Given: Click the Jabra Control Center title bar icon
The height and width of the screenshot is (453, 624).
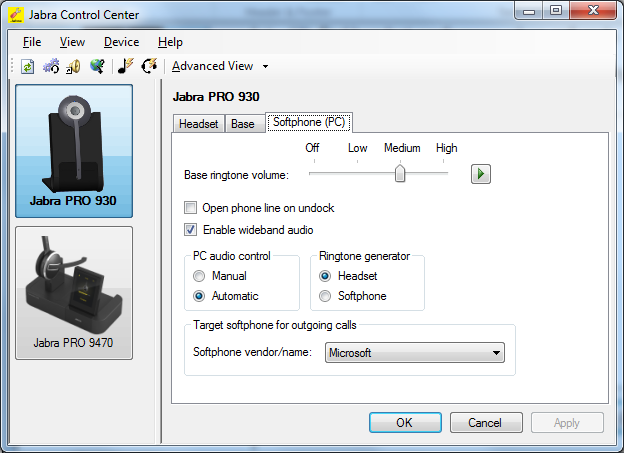Looking at the screenshot, I should coord(16,15).
